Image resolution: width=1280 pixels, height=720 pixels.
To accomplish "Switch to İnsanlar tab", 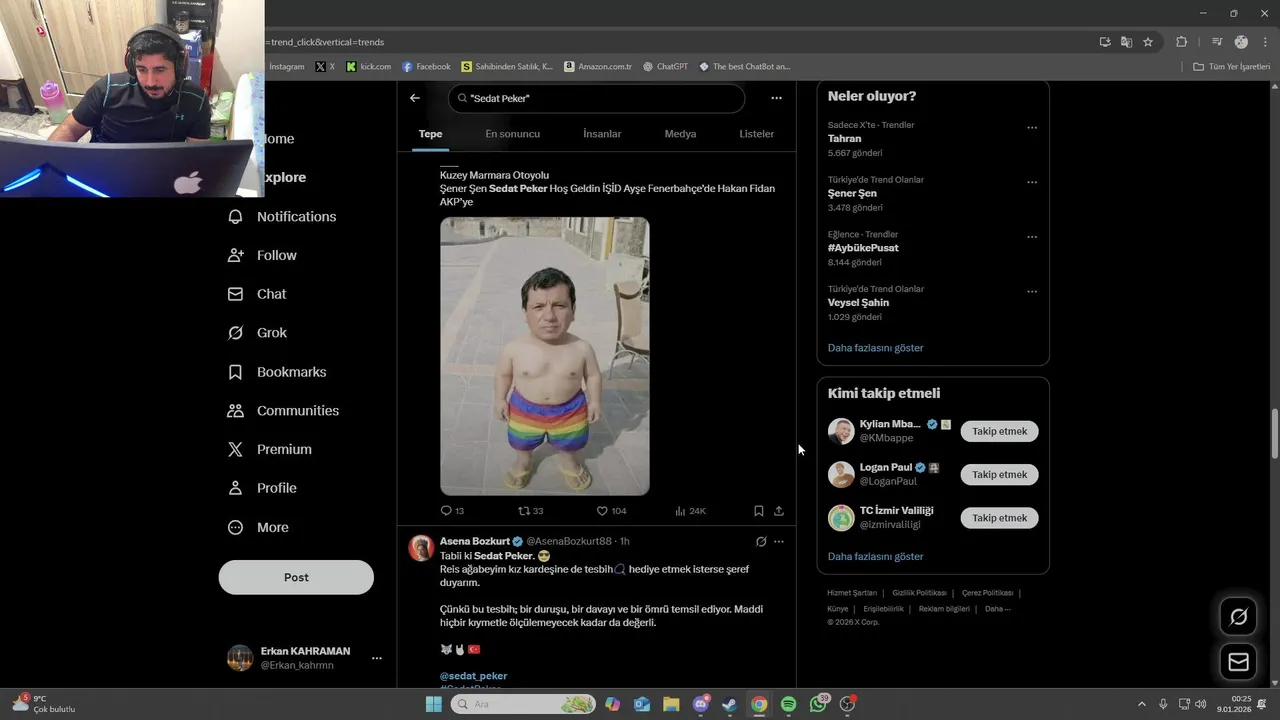I will (602, 134).
